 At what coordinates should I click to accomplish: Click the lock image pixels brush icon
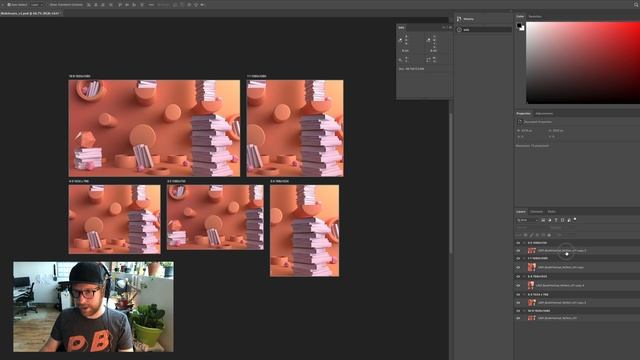tap(531, 235)
